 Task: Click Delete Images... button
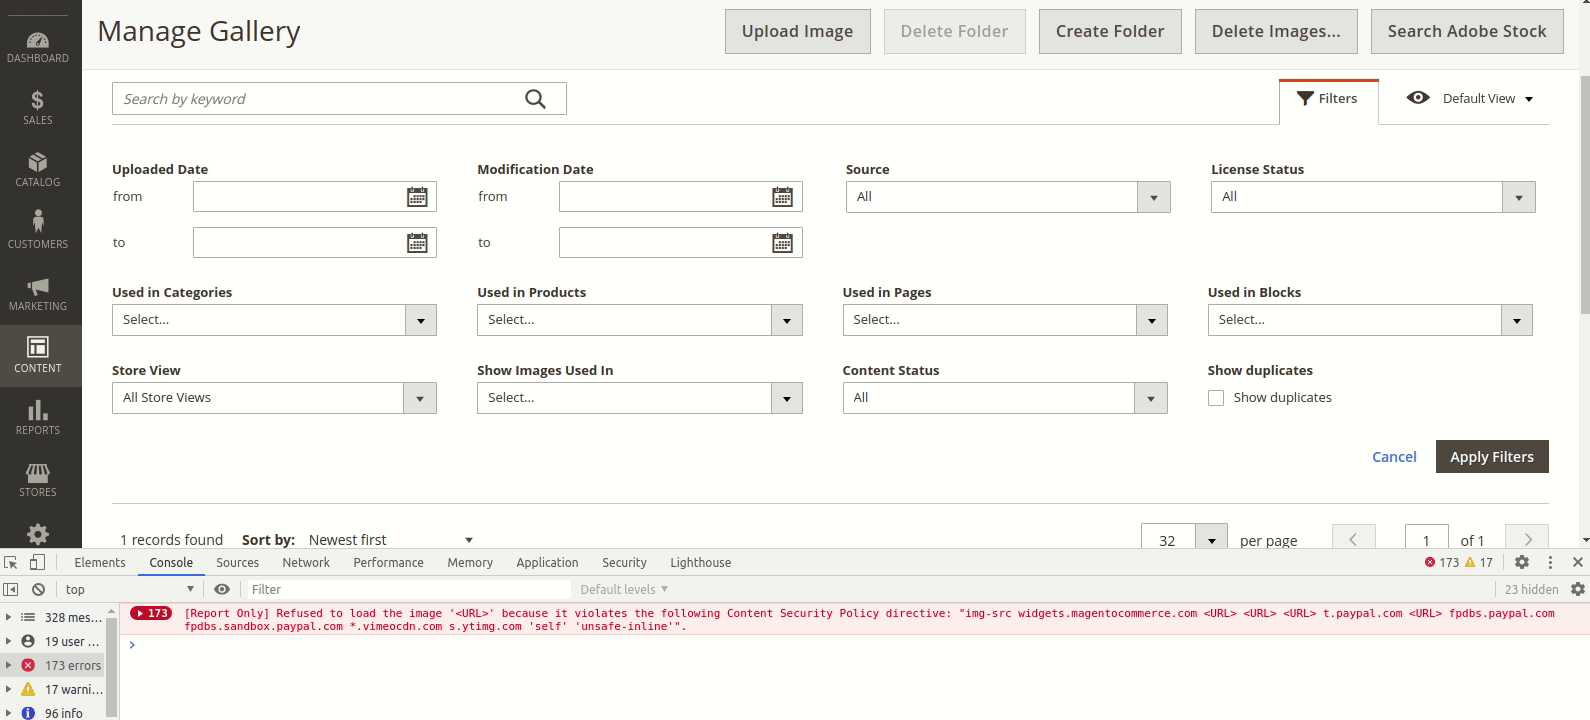tap(1276, 31)
